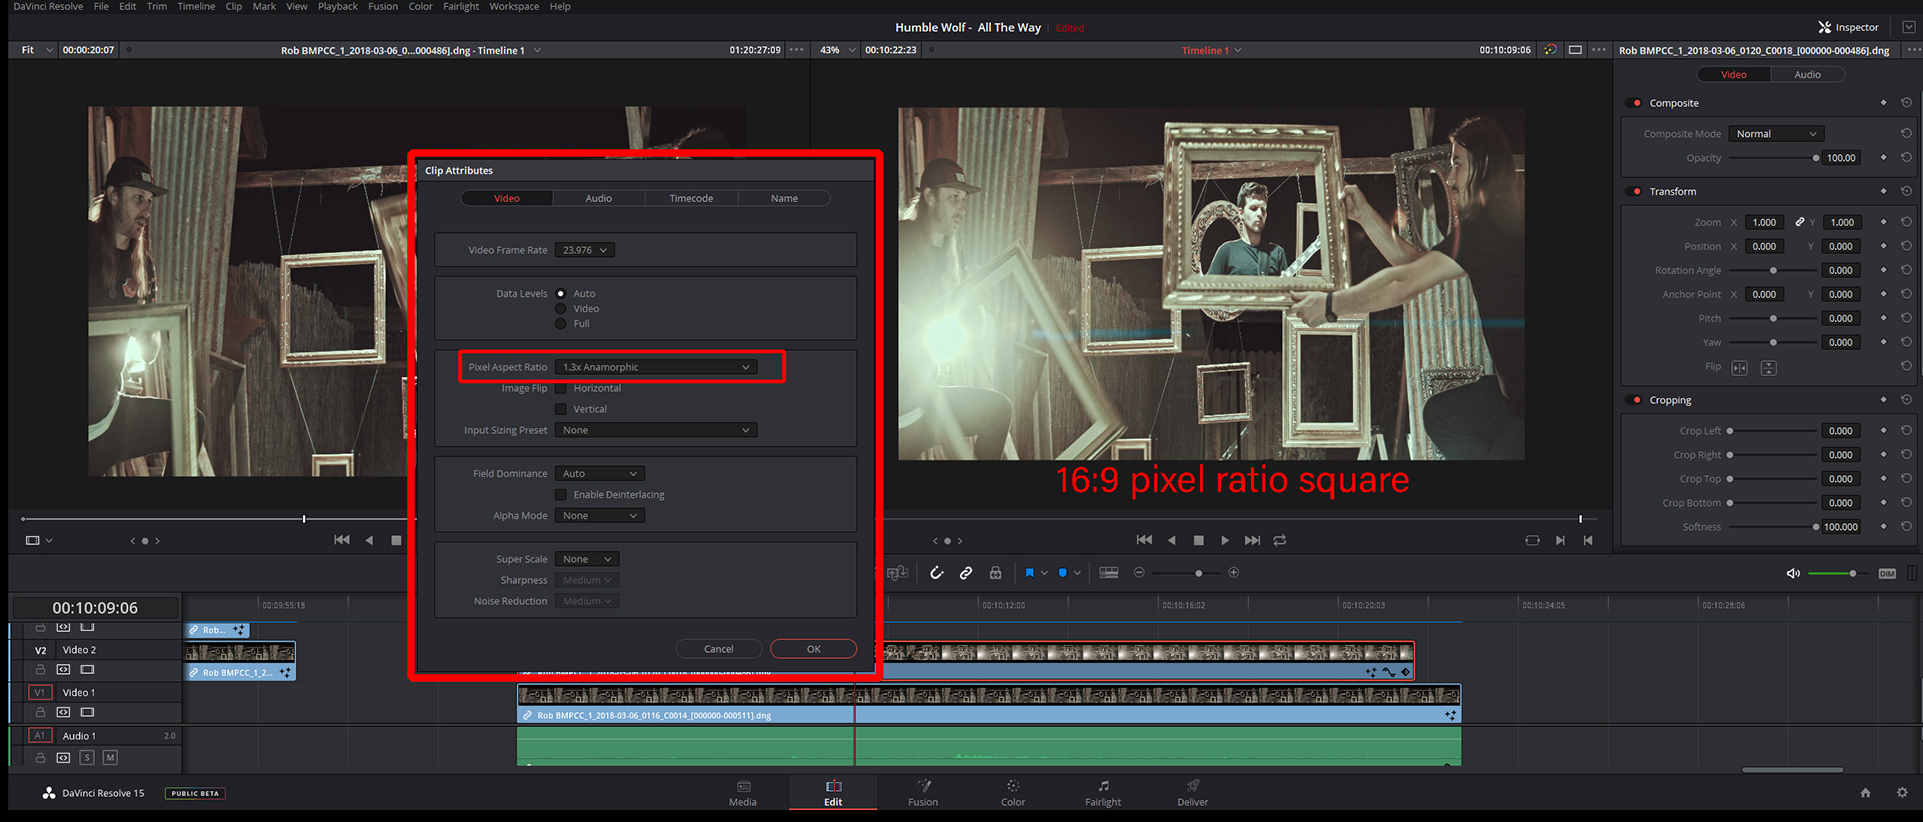The width and height of the screenshot is (1923, 822).
Task: Jump to first frame in timeline viewer
Action: click(1144, 540)
